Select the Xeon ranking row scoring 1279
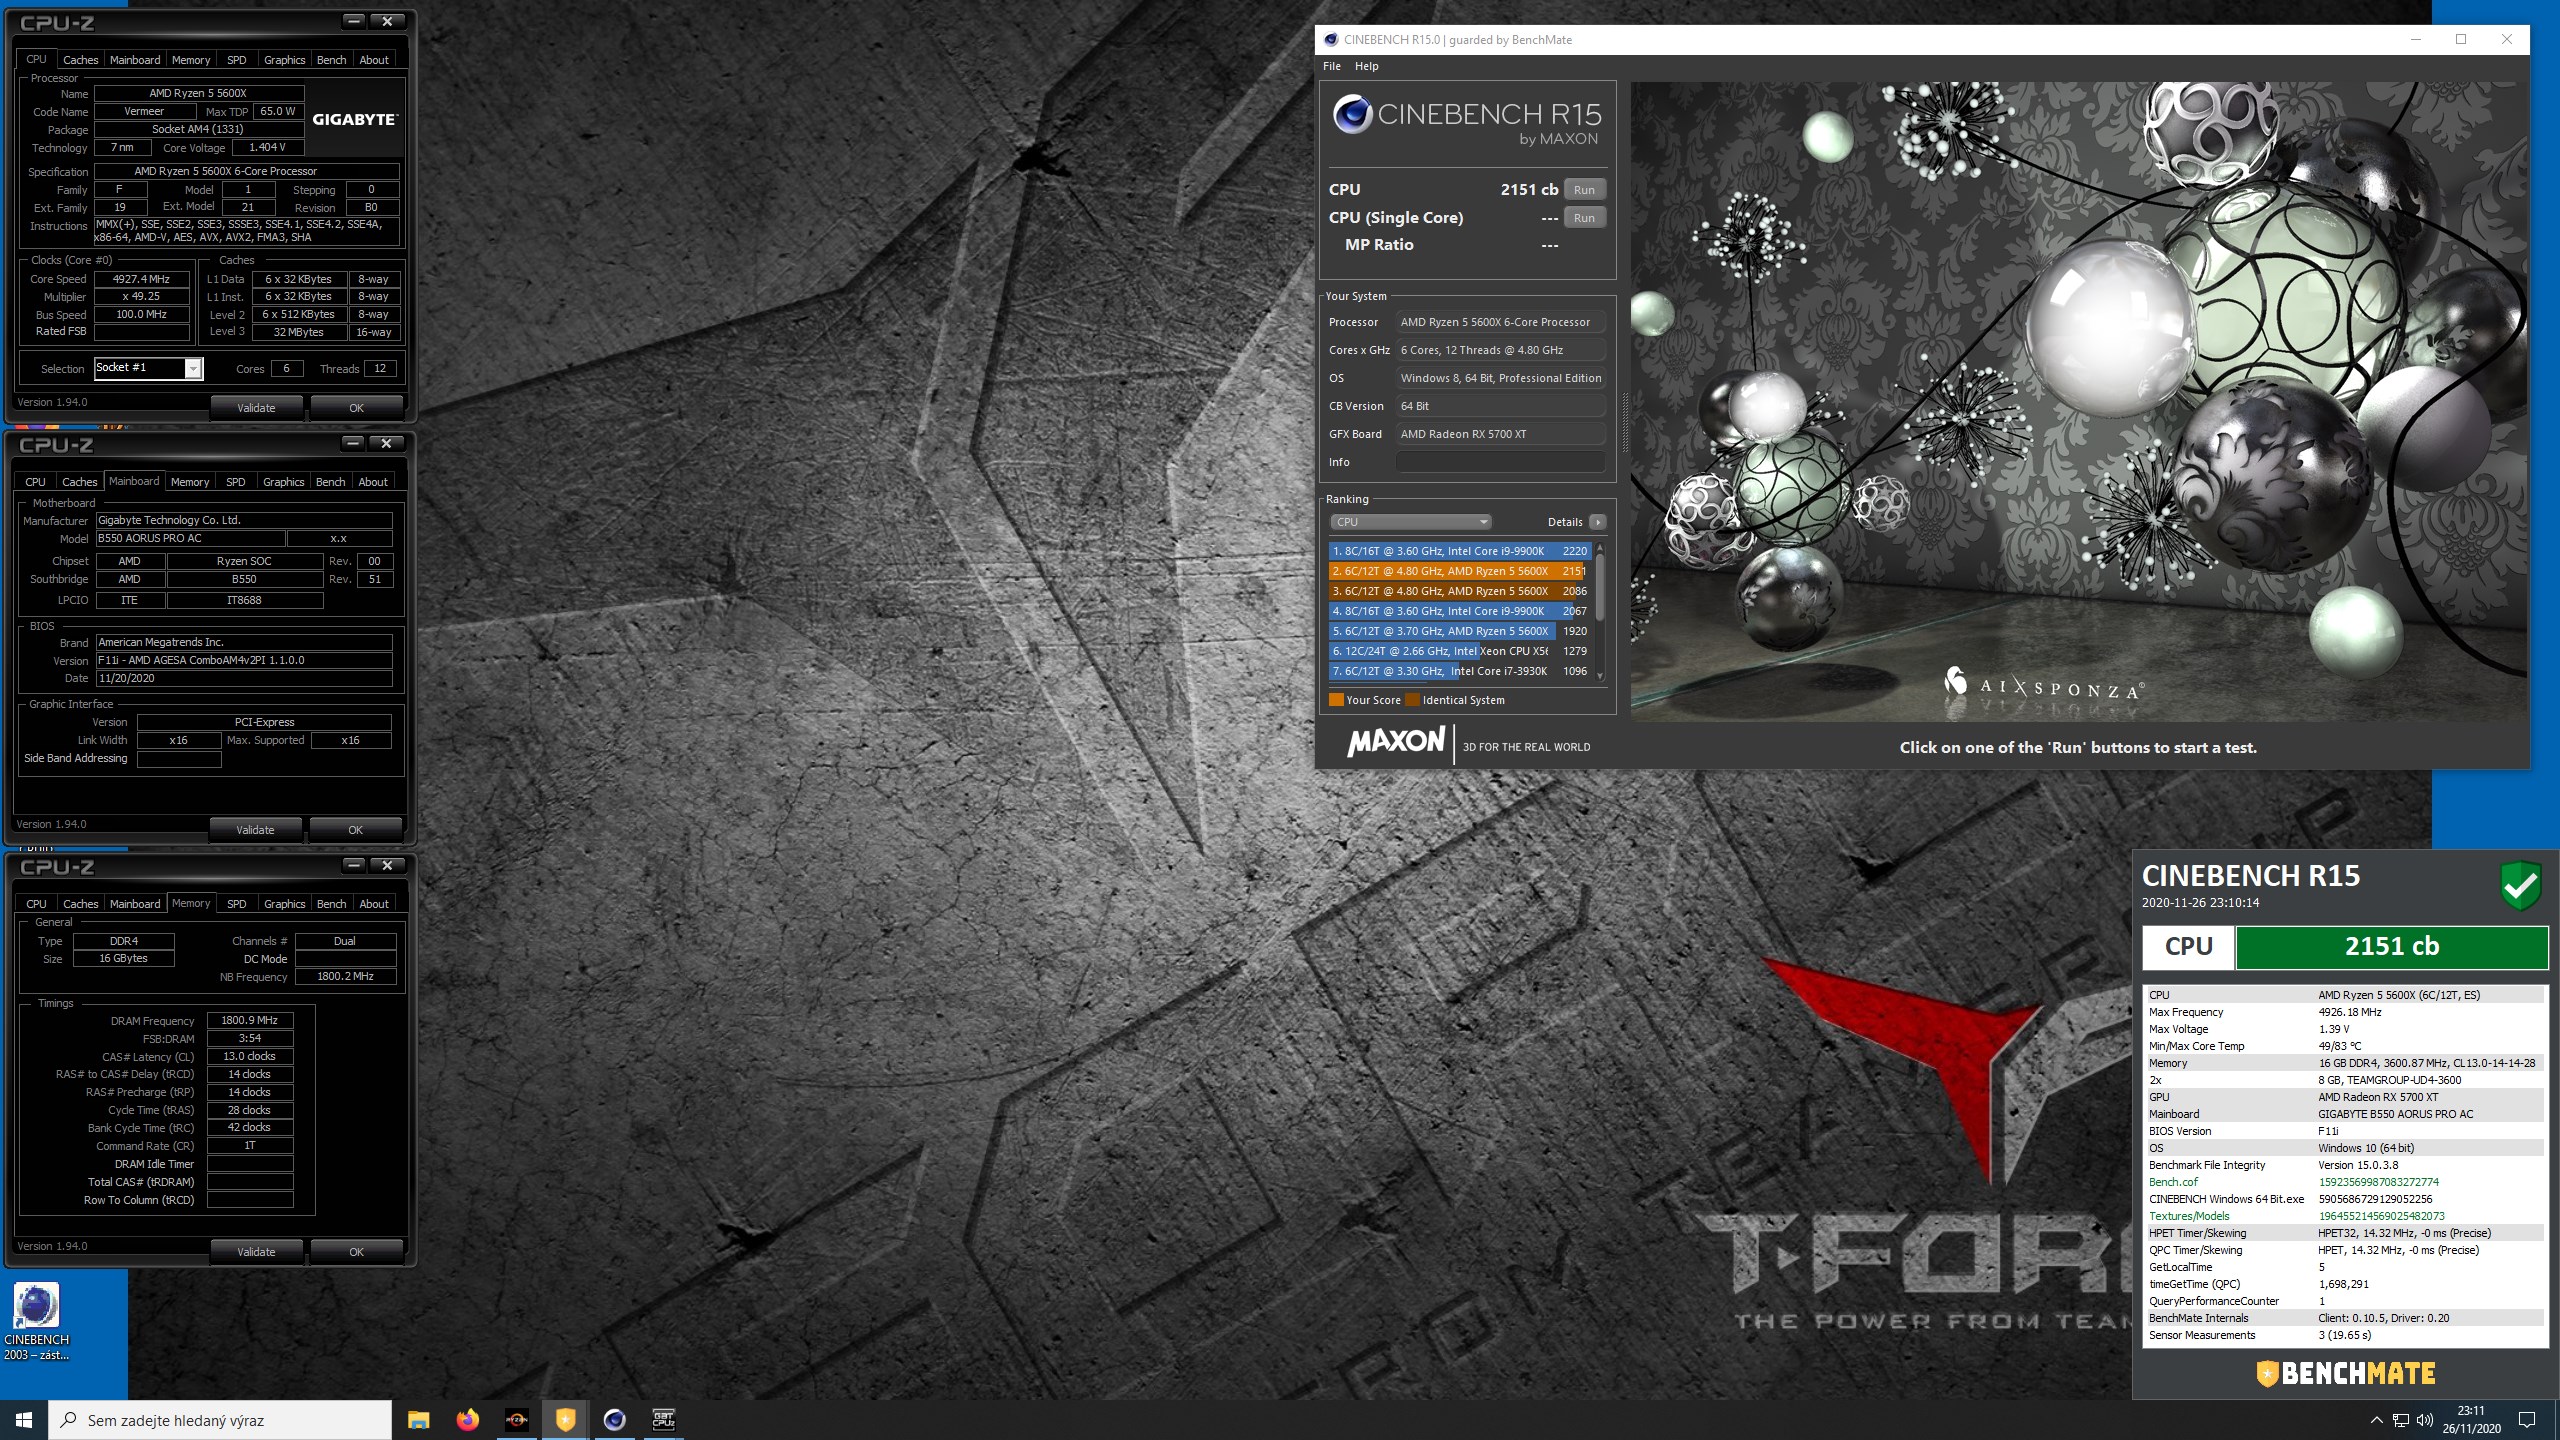This screenshot has width=2560, height=1440. 1459,651
